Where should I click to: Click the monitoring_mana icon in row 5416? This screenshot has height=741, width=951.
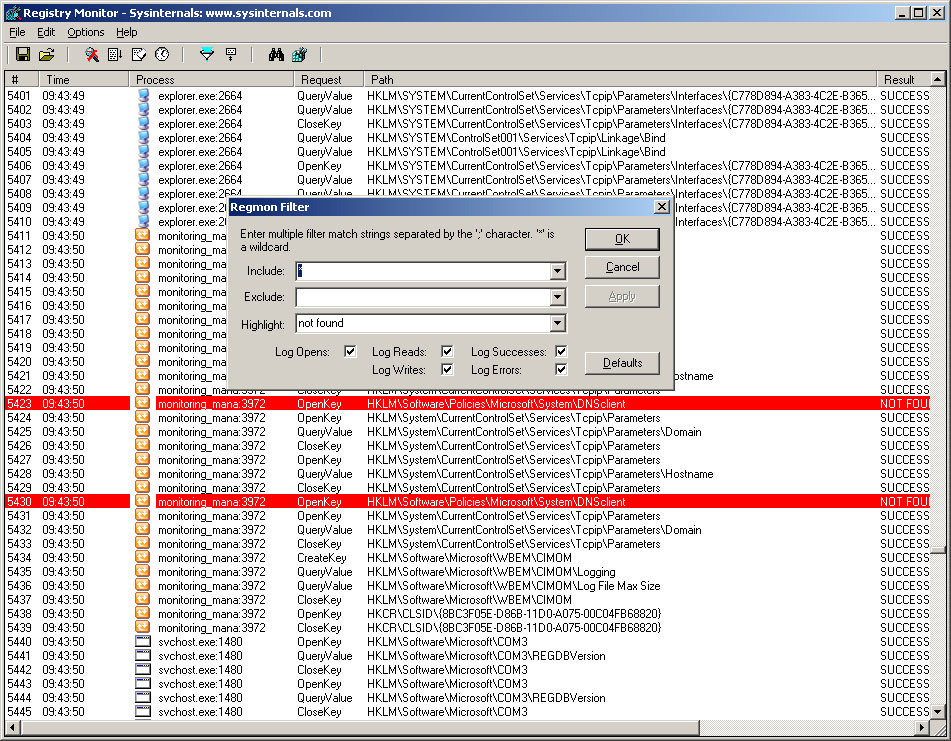click(x=143, y=306)
